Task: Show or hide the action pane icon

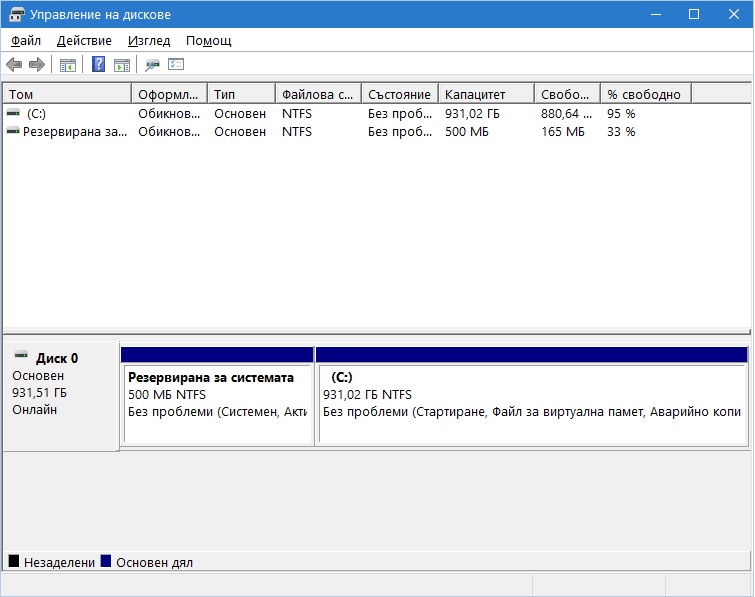Action: coord(122,65)
